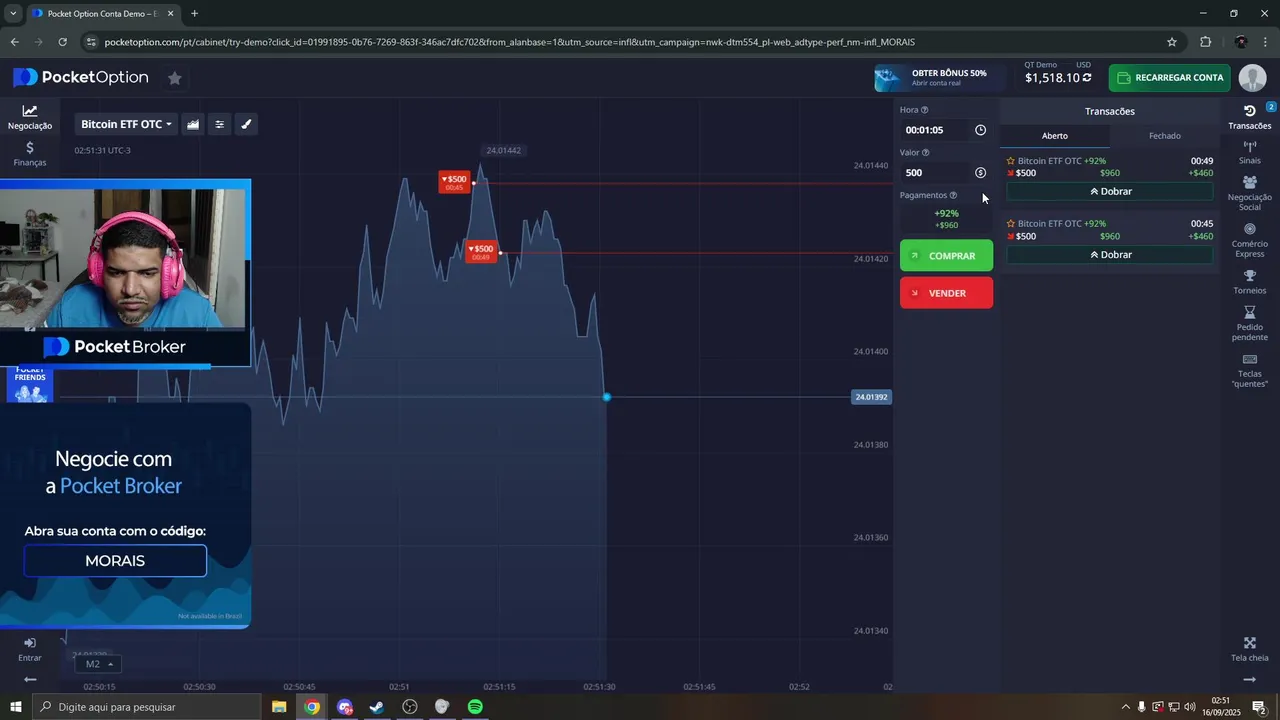The width and height of the screenshot is (1280, 720).
Task: Open Spotify from the taskbar
Action: point(475,707)
